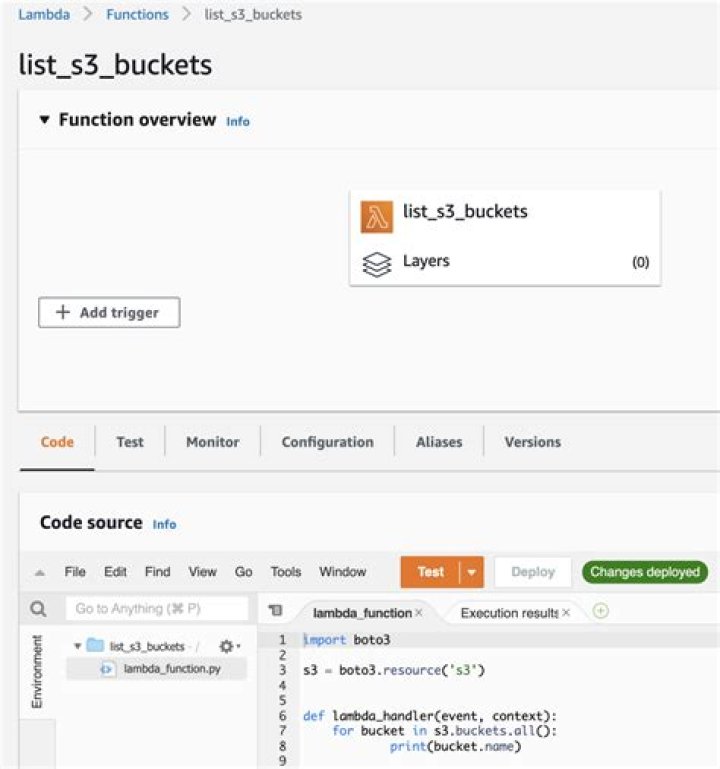
Task: Collapse the Function overview section
Action: pyautogui.click(x=45, y=120)
